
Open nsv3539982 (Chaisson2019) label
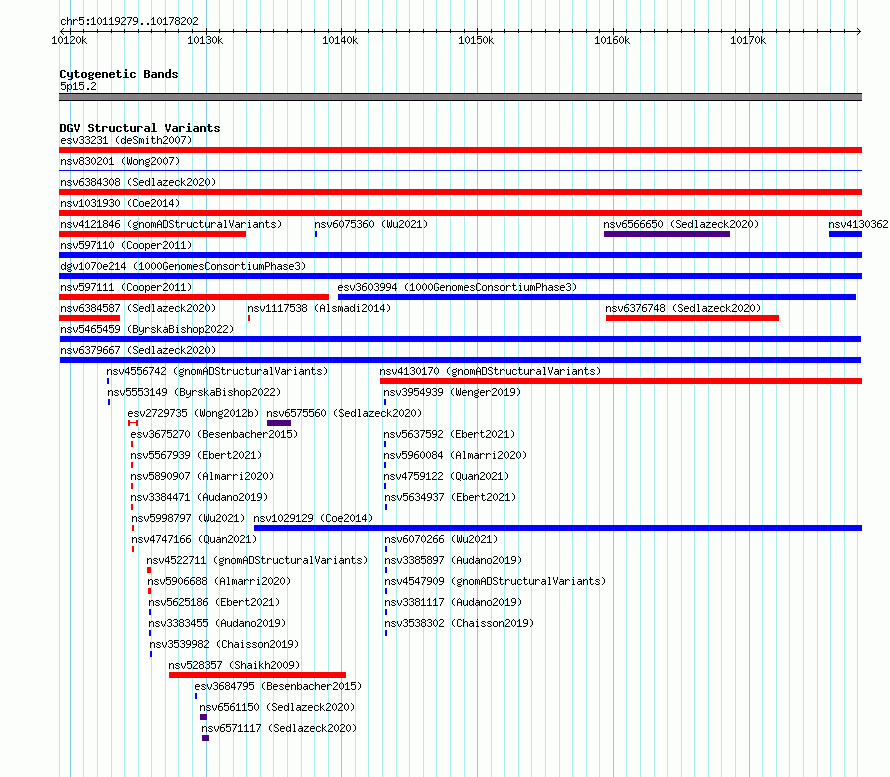[224, 644]
